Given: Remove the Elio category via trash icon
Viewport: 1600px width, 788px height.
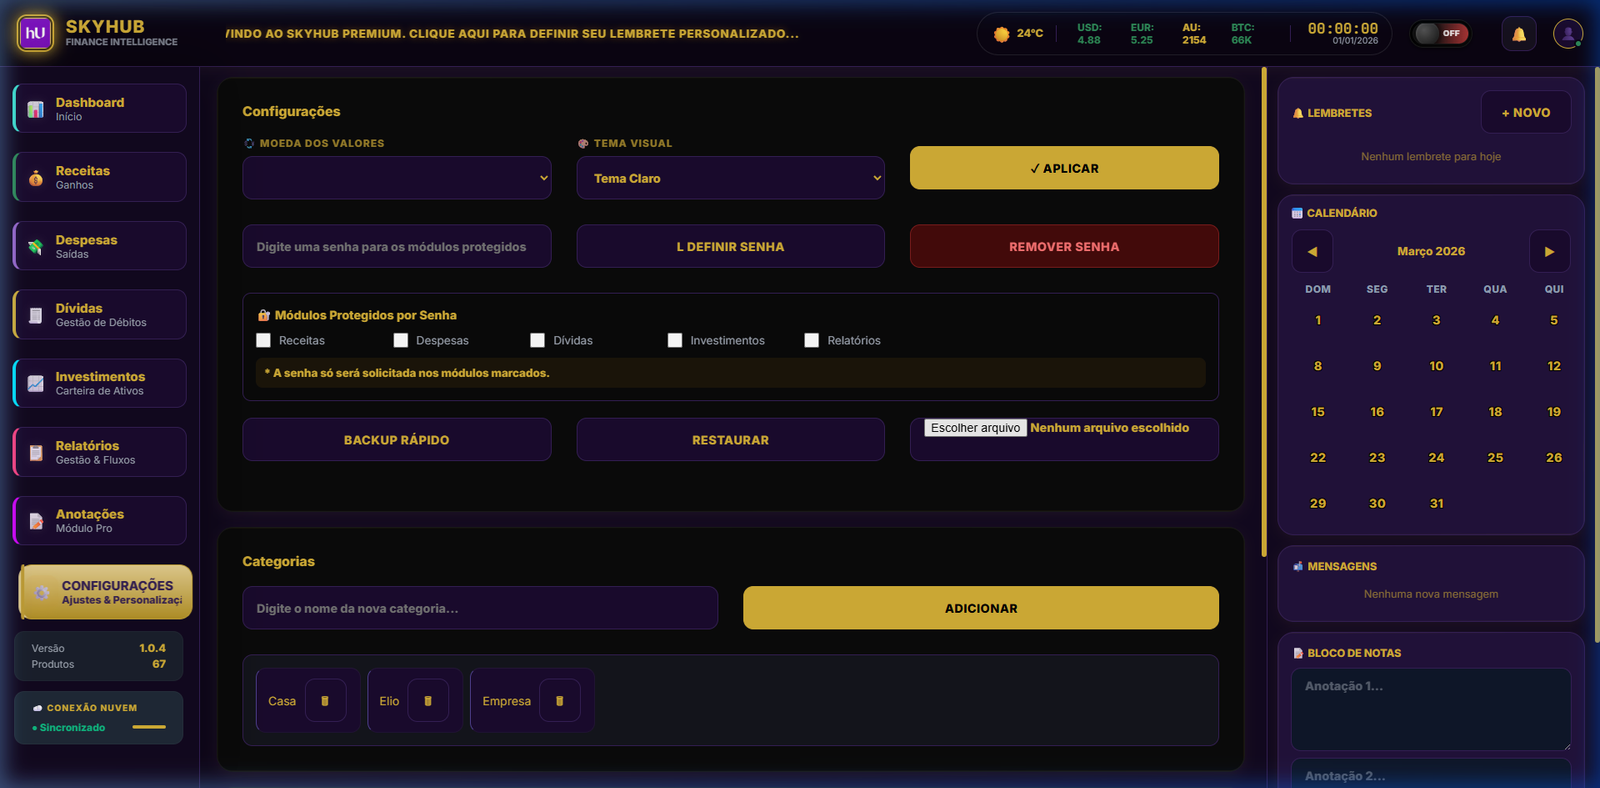Looking at the screenshot, I should pos(428,701).
